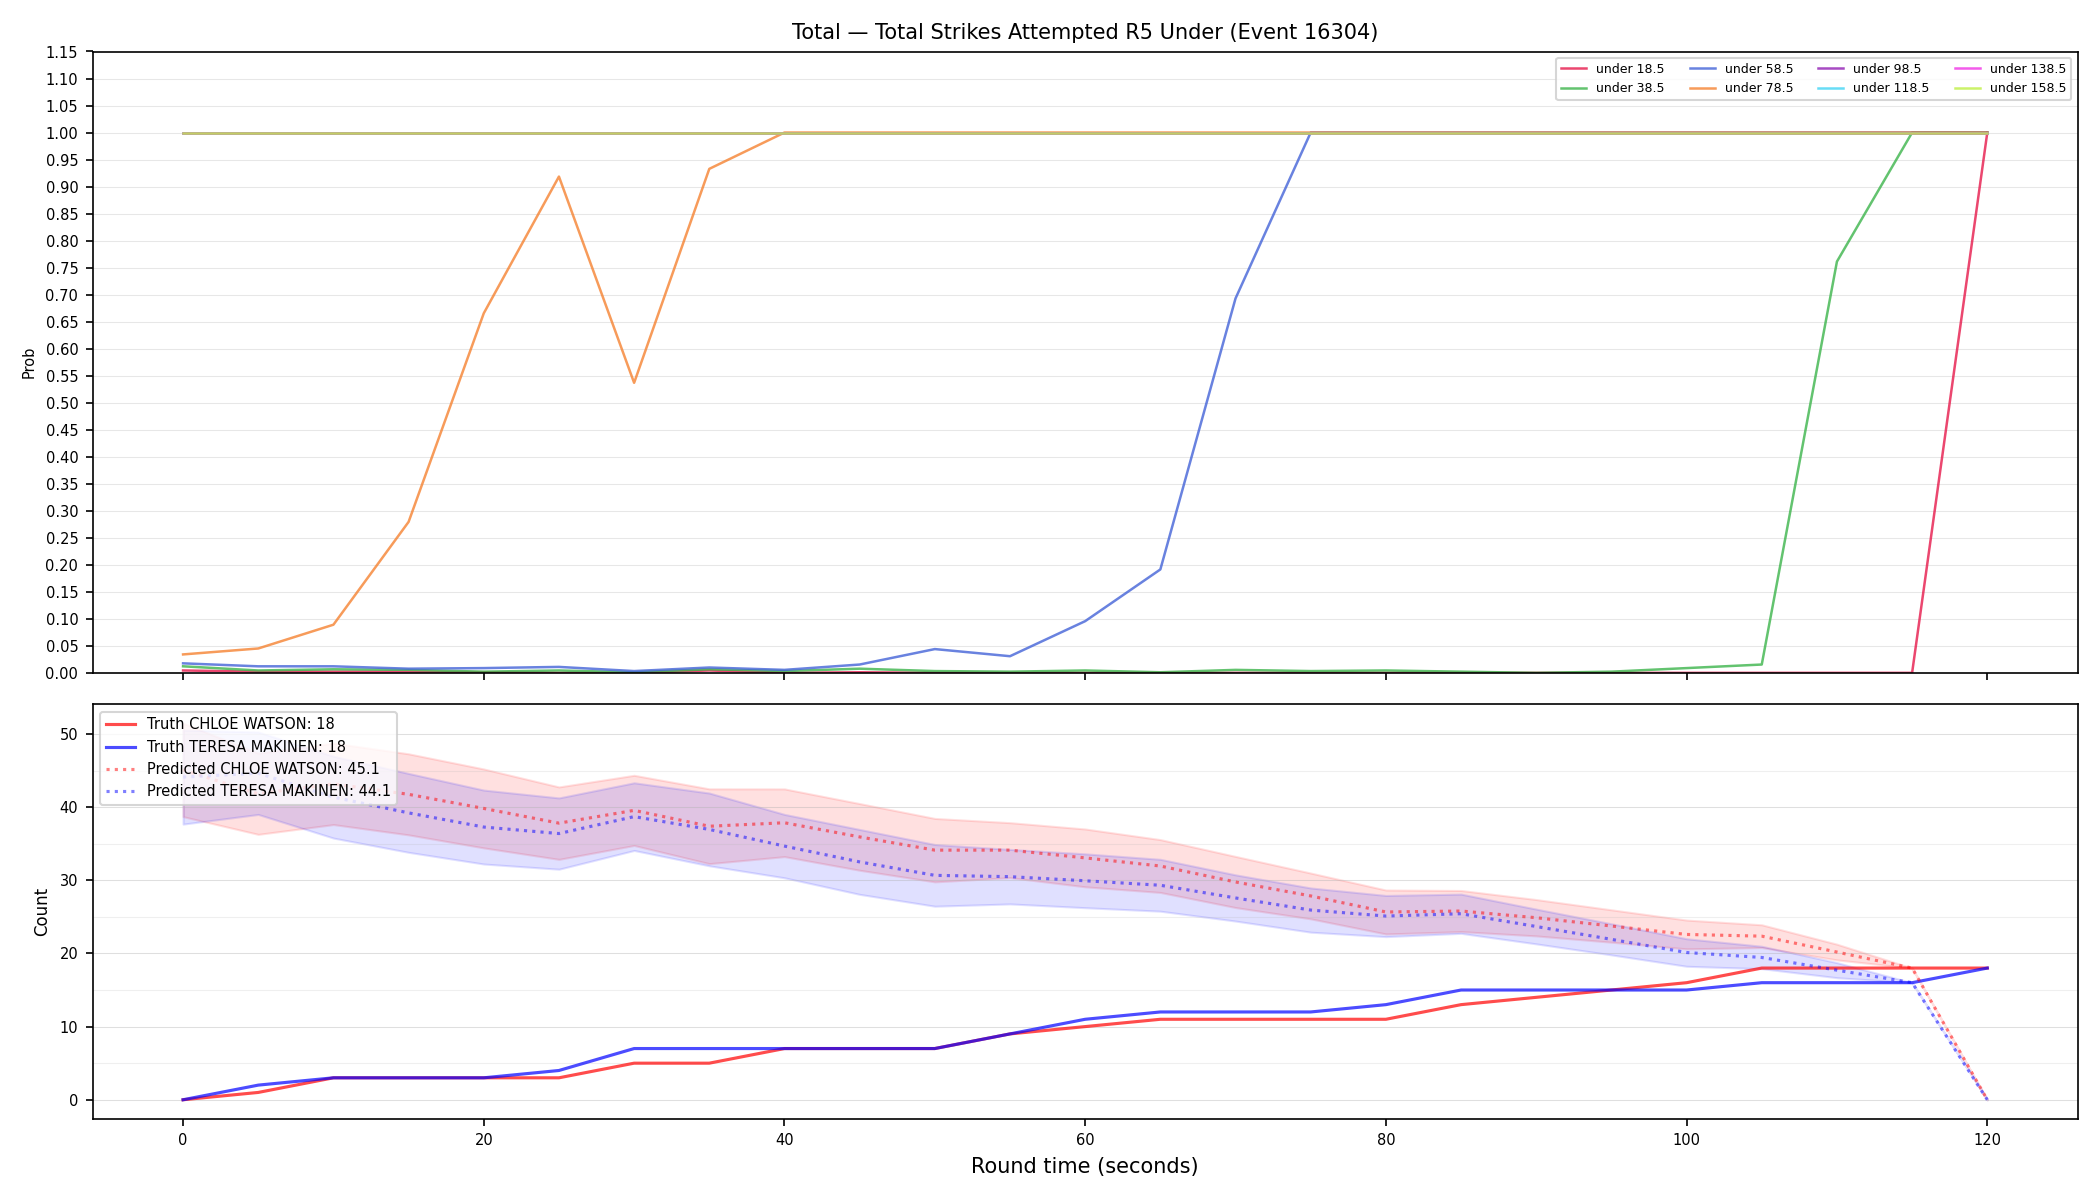Click the red line swatch for under 18.5
The height and width of the screenshot is (1200, 2100).
tap(1574, 69)
